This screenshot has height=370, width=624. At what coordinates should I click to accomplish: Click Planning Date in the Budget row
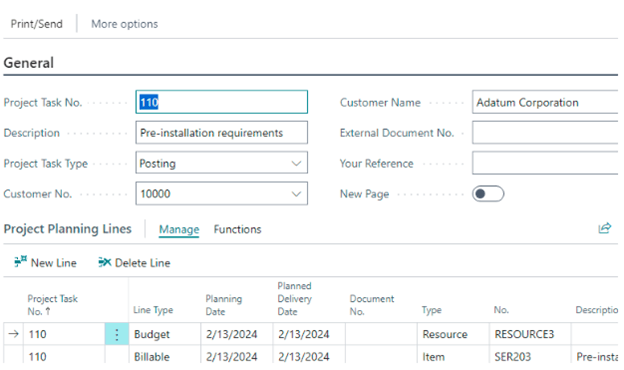237,334
